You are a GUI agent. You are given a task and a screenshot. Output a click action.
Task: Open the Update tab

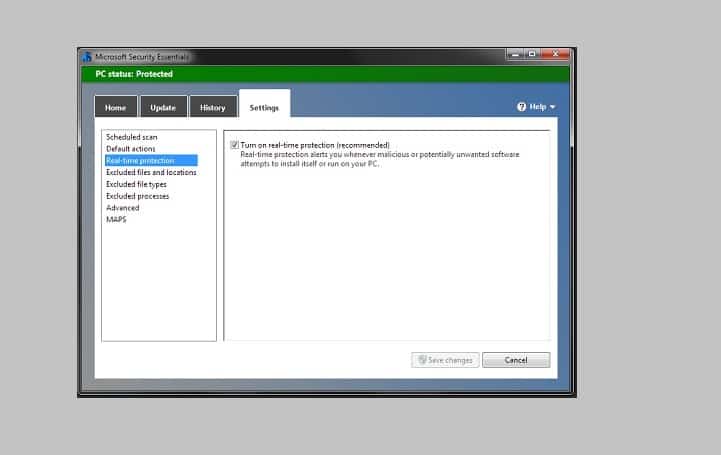tap(163, 107)
